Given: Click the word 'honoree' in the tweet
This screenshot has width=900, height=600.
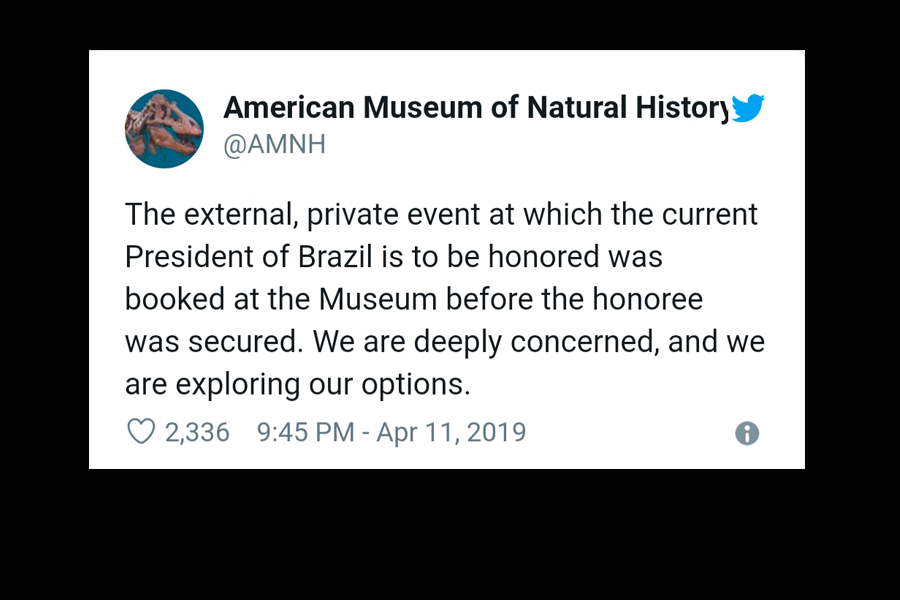Looking at the screenshot, I should coord(647,299).
